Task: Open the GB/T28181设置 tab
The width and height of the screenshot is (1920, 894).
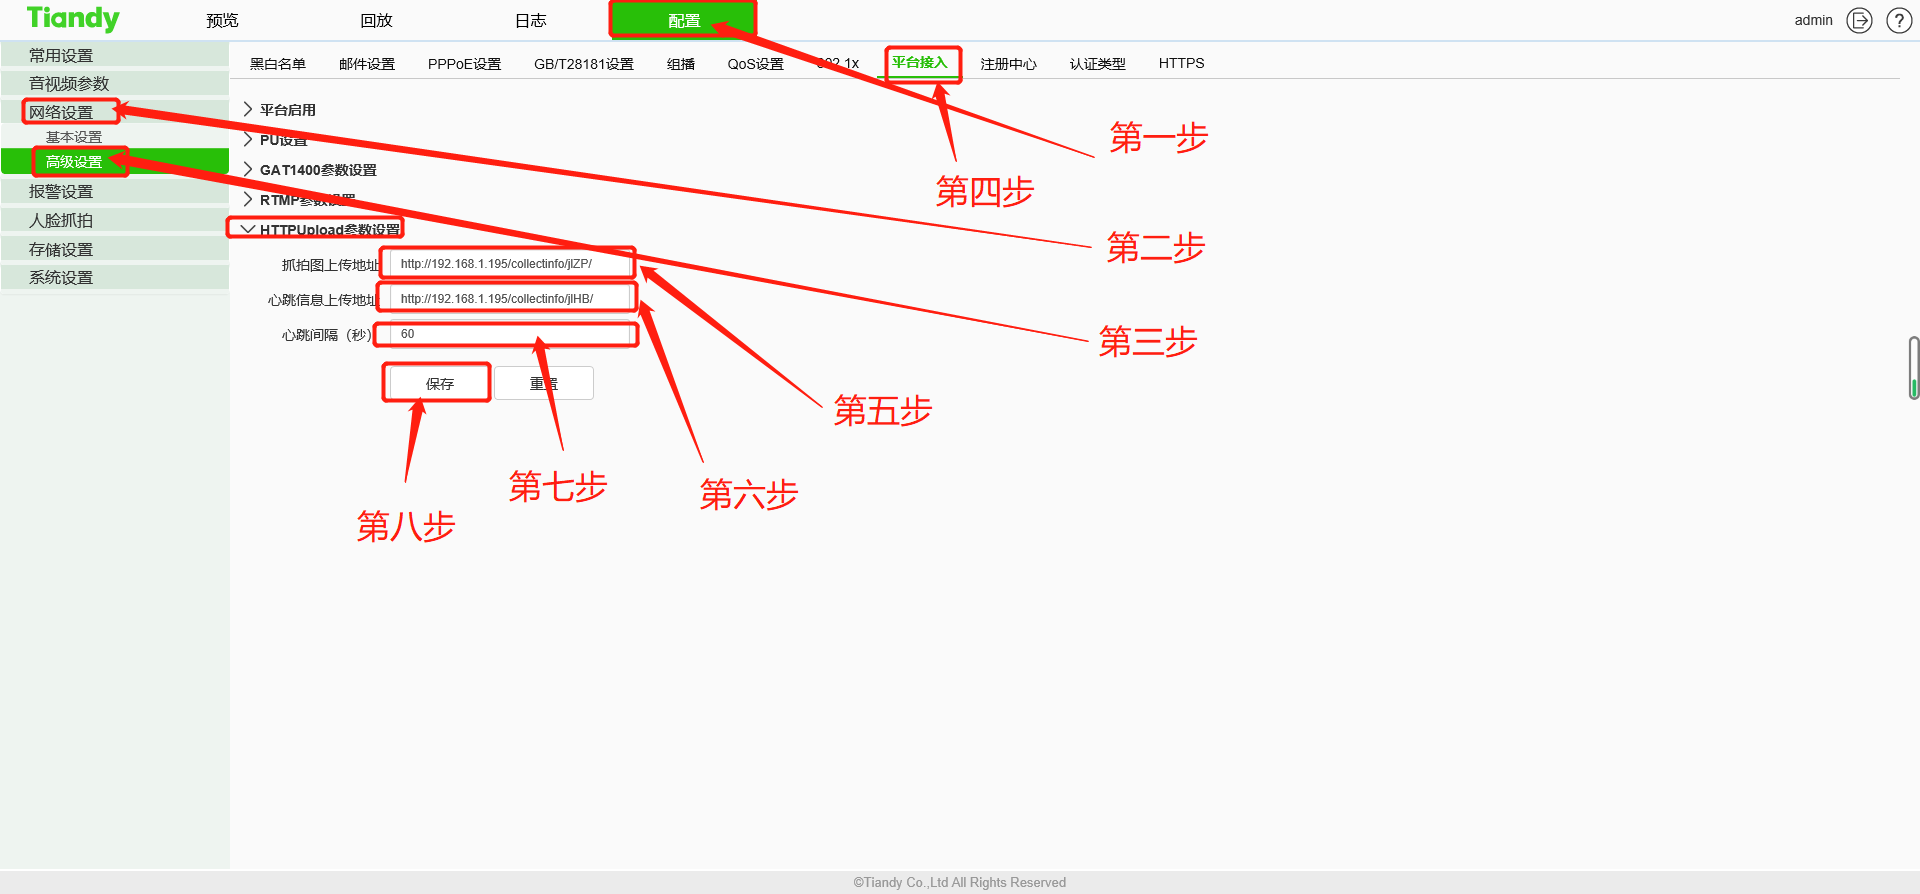Action: pyautogui.click(x=583, y=64)
